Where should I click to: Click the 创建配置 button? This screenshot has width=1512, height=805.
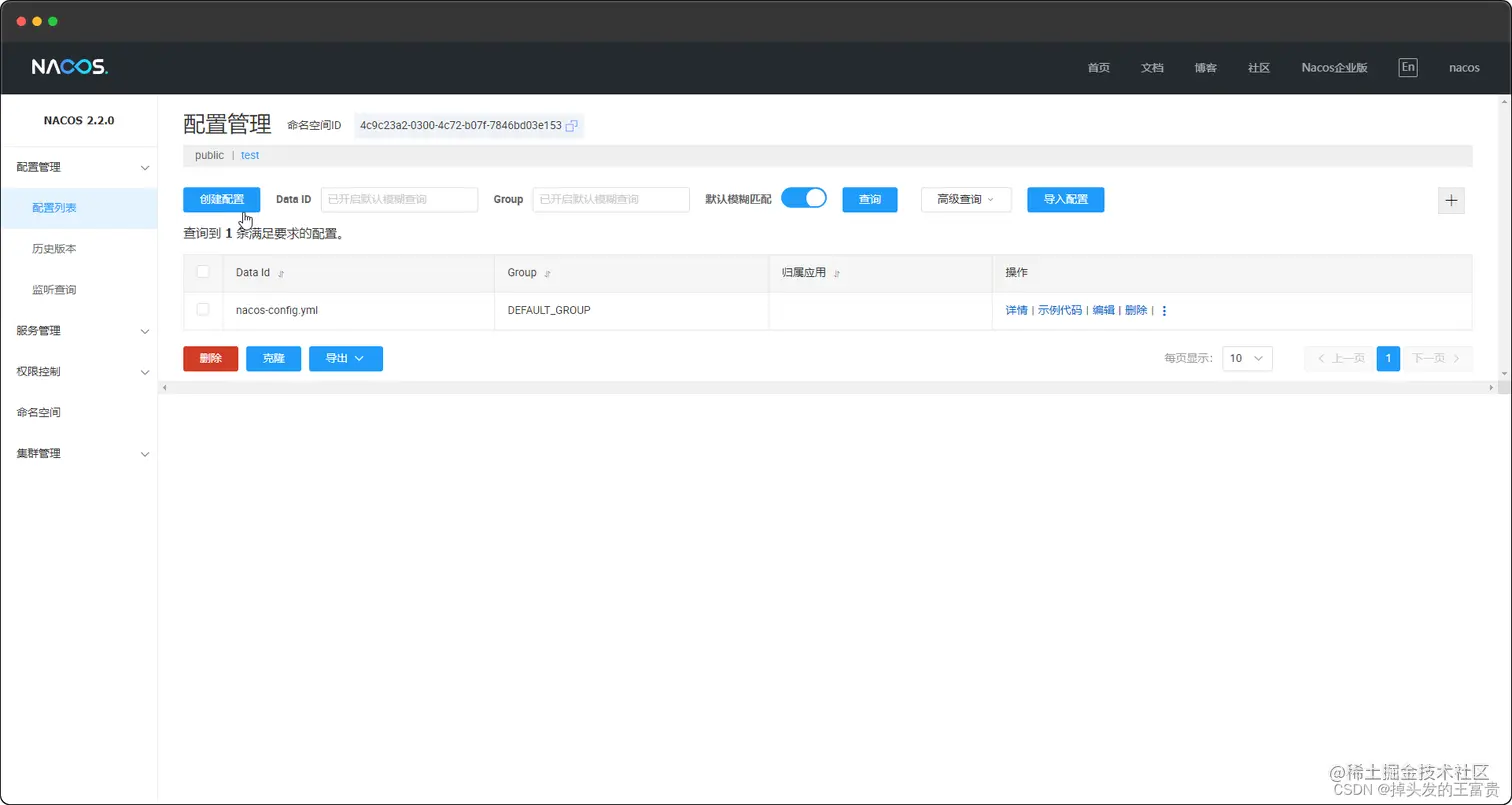pyautogui.click(x=221, y=199)
